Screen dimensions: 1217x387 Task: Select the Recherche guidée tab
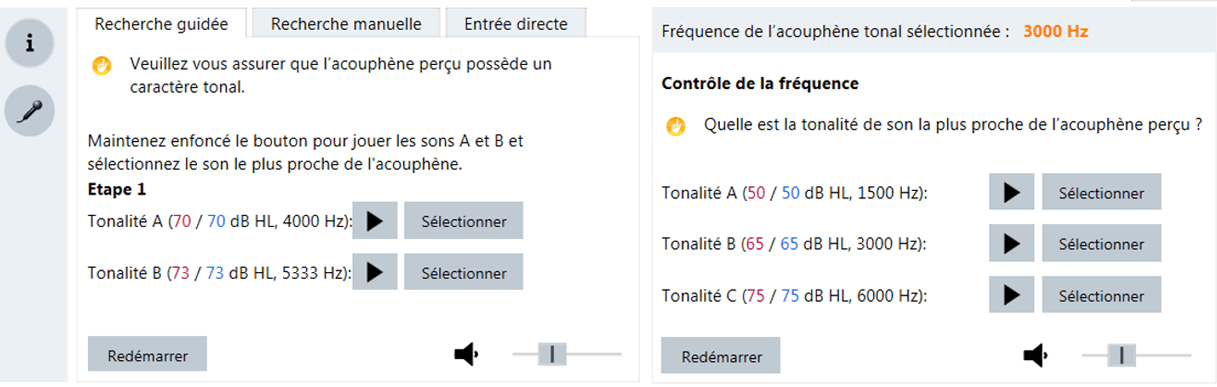point(161,22)
